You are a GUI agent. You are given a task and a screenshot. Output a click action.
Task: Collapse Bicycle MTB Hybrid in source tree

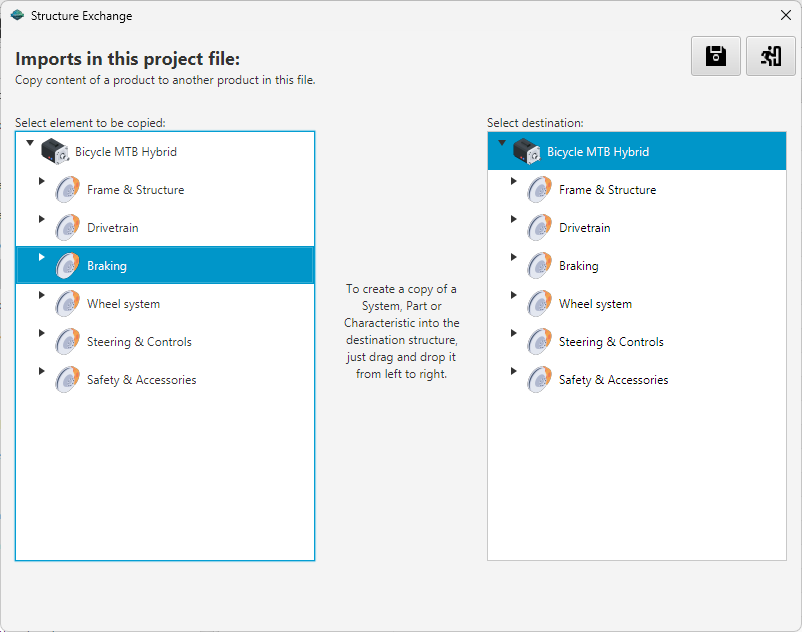(30, 144)
